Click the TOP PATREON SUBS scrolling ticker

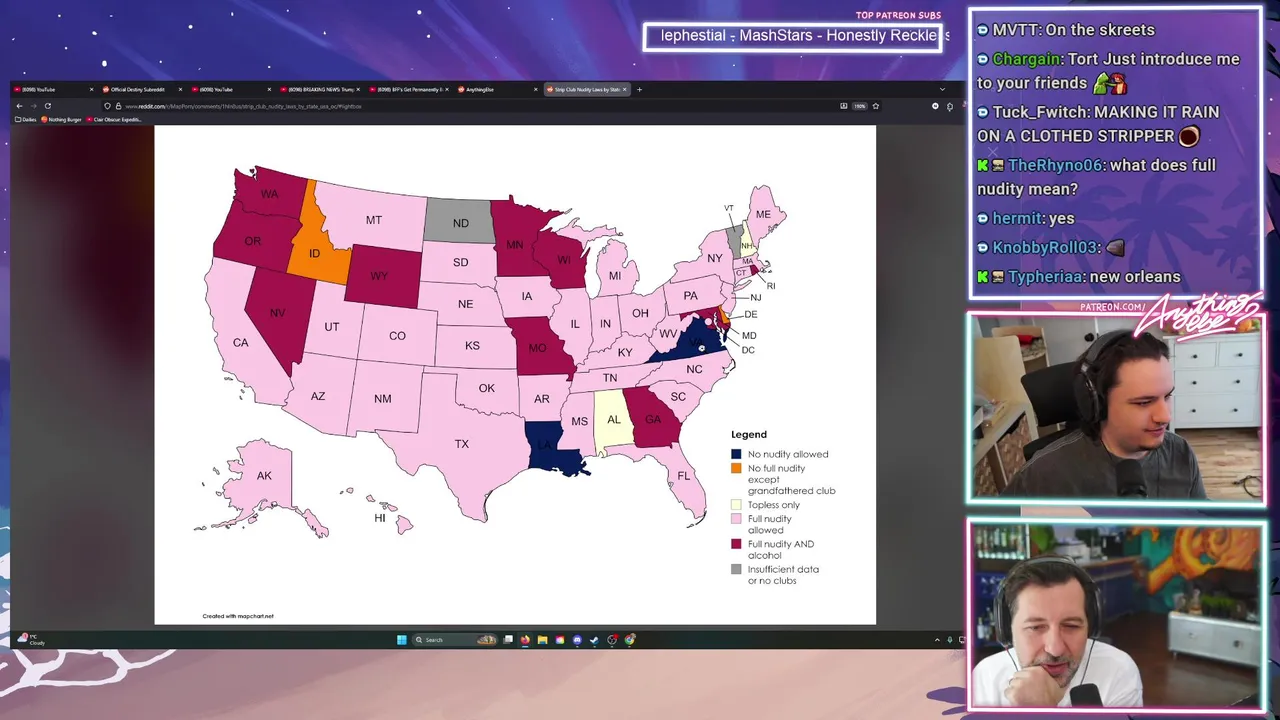[794, 37]
